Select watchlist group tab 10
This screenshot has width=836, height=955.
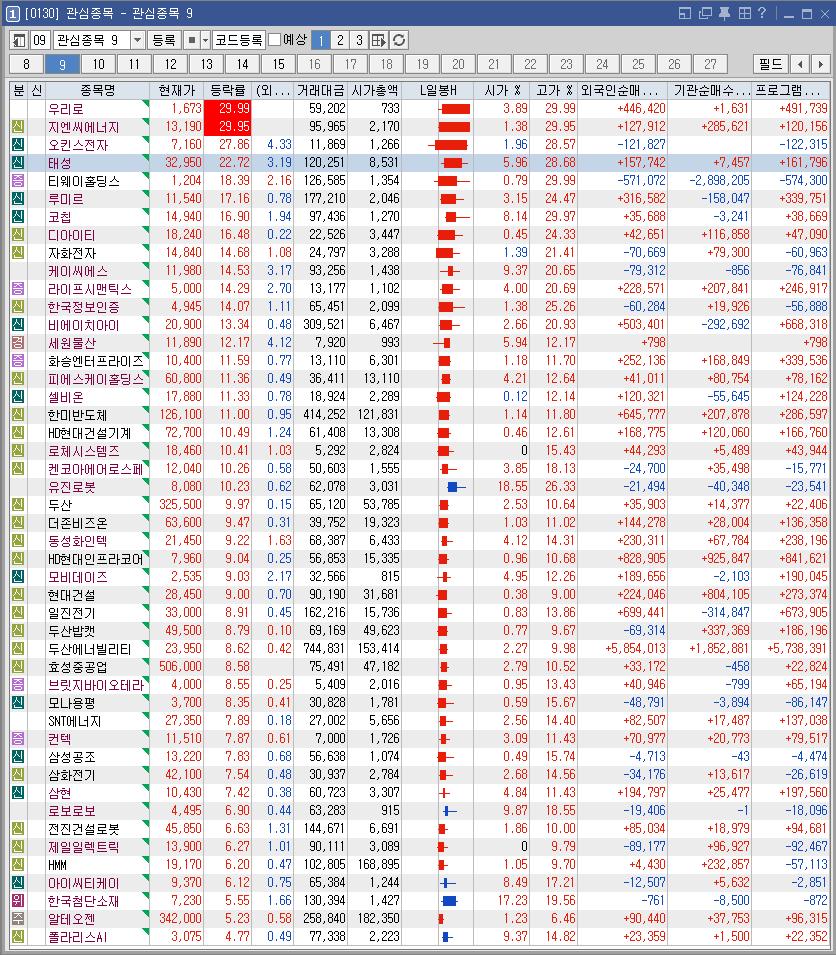[99, 64]
